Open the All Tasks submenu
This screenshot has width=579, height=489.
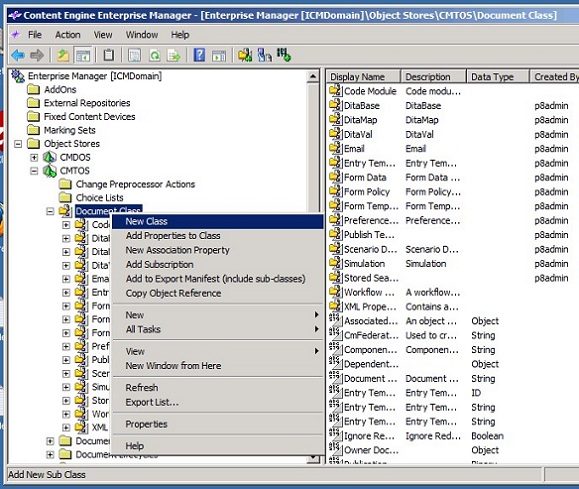pyautogui.click(x=217, y=329)
